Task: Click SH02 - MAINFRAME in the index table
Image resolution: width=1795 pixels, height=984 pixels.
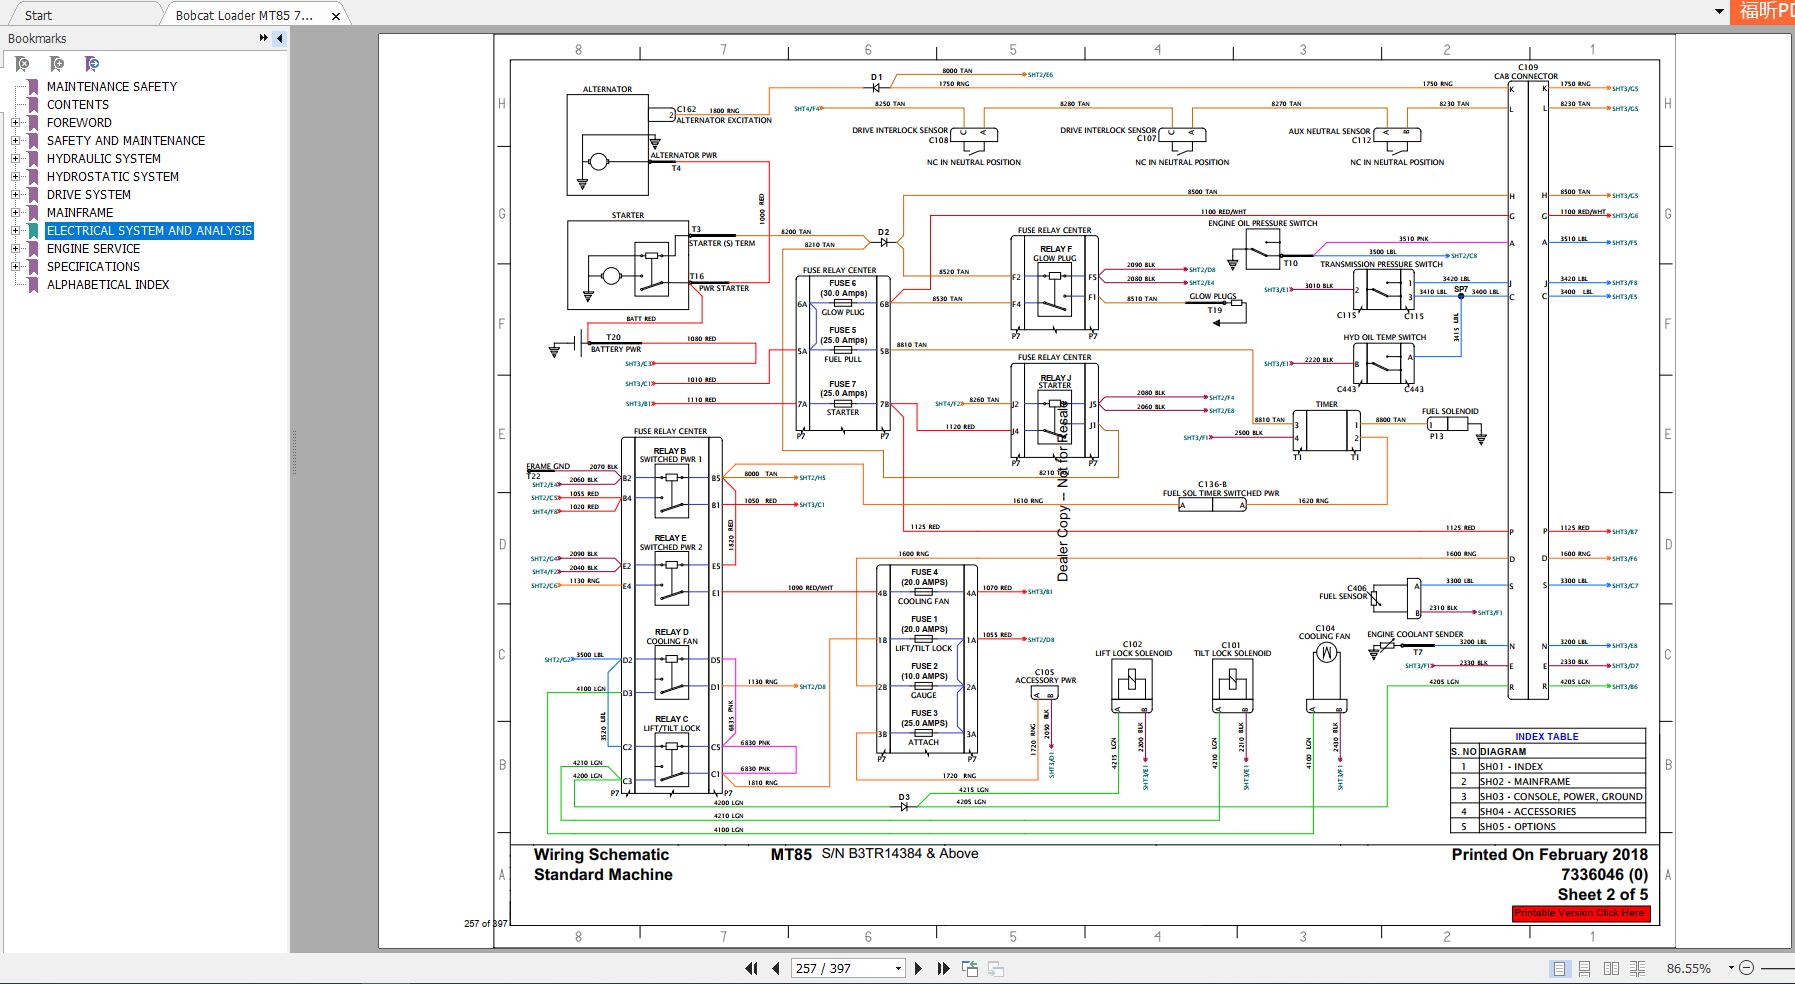Action: [1525, 782]
